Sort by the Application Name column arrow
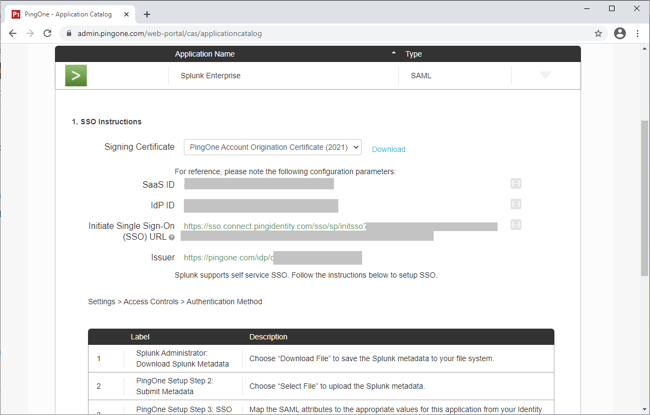 (393, 53)
